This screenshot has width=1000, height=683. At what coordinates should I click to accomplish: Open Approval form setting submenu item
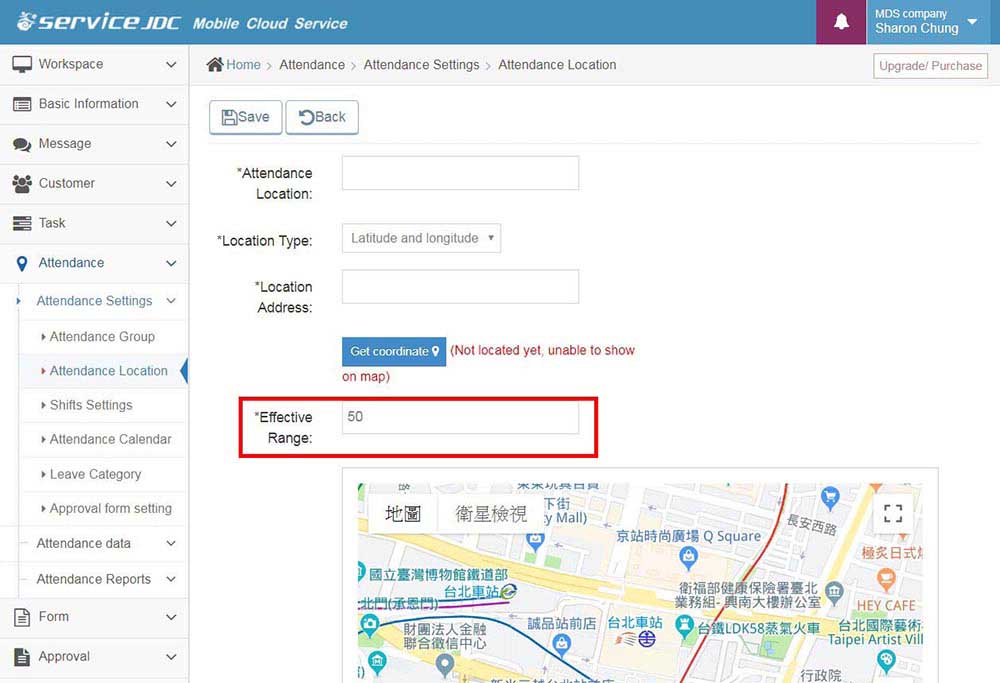(x=110, y=509)
